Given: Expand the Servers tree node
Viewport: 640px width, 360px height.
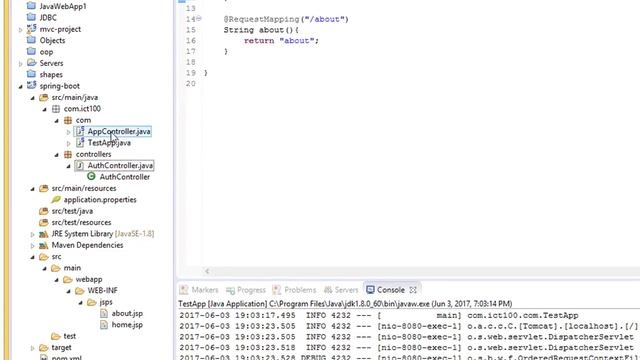Looking at the screenshot, I should [x=20, y=64].
